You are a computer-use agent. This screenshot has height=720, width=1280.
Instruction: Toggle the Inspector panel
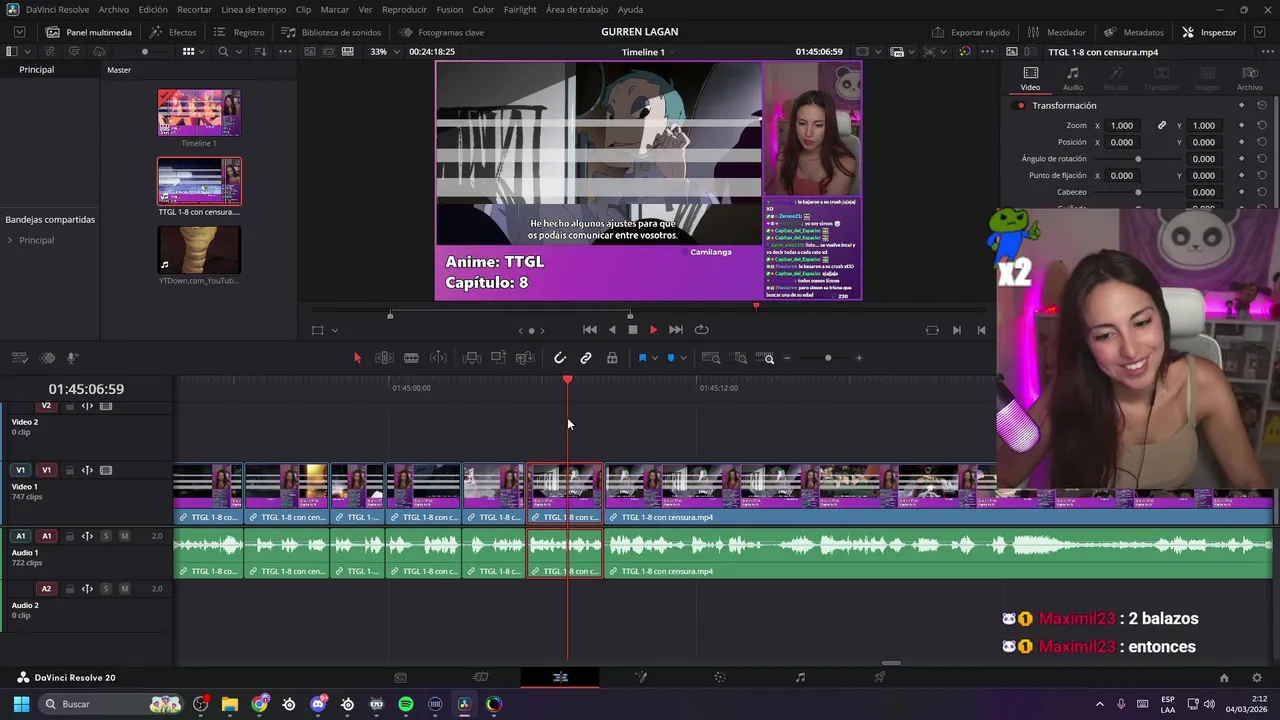pyautogui.click(x=1209, y=32)
